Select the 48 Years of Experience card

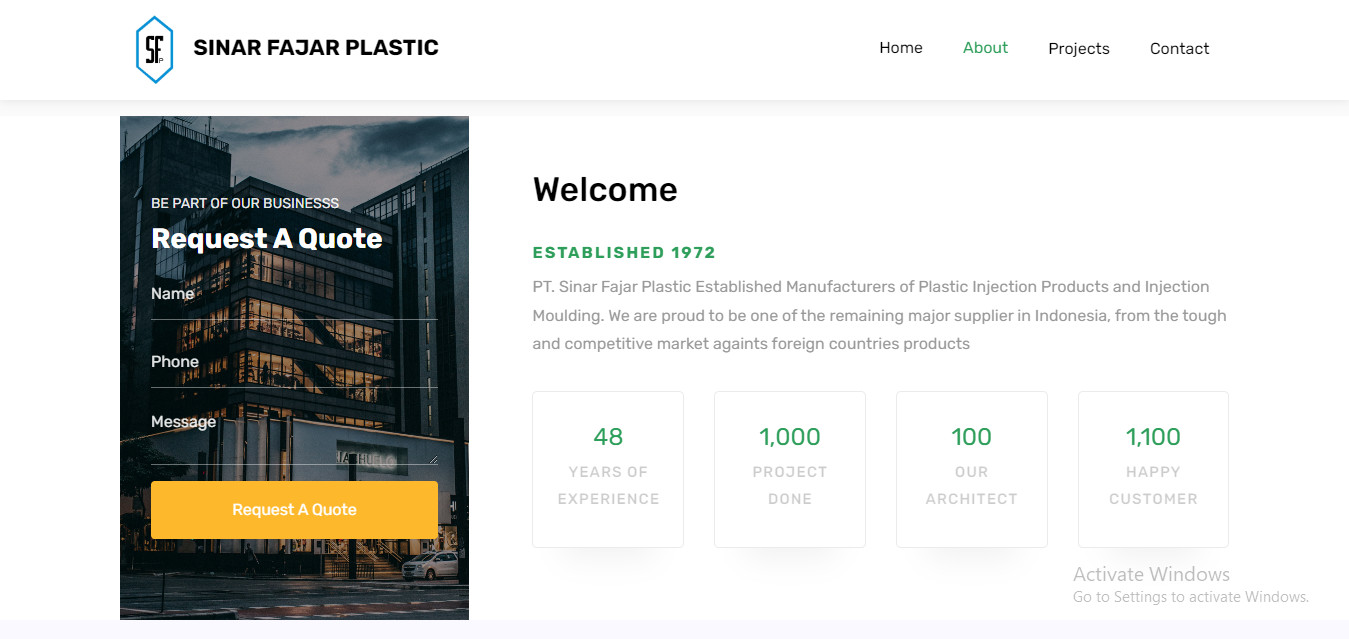pos(608,469)
